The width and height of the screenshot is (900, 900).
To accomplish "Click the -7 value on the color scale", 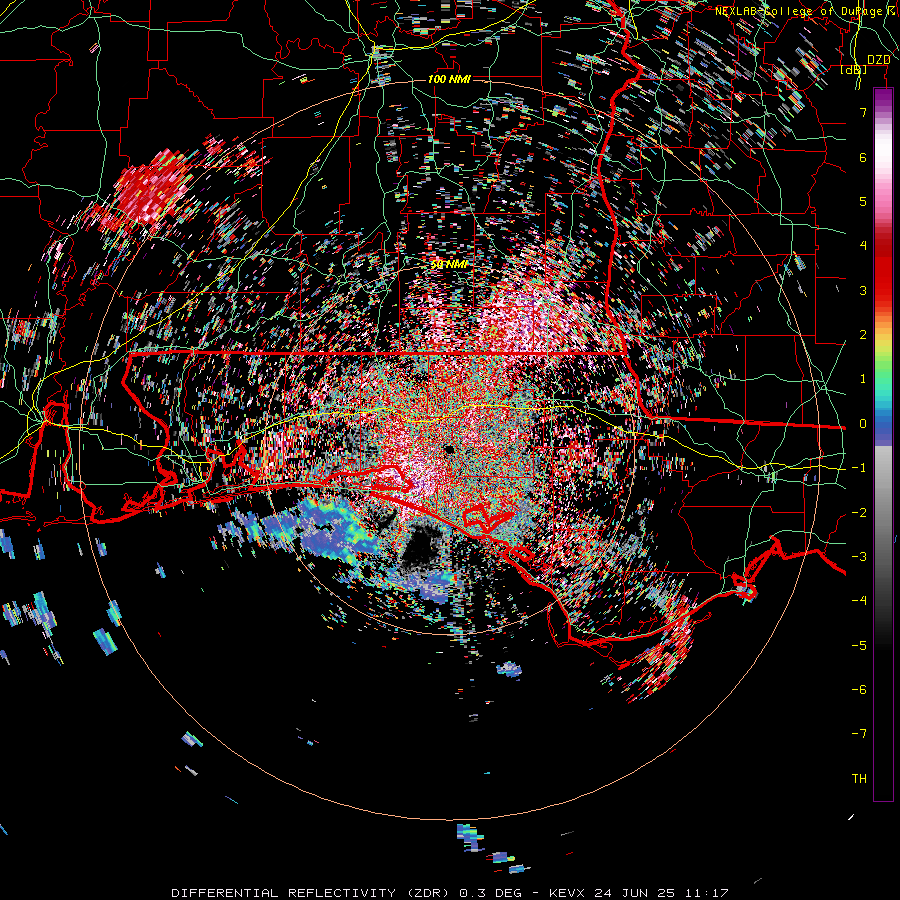I will 859,734.
